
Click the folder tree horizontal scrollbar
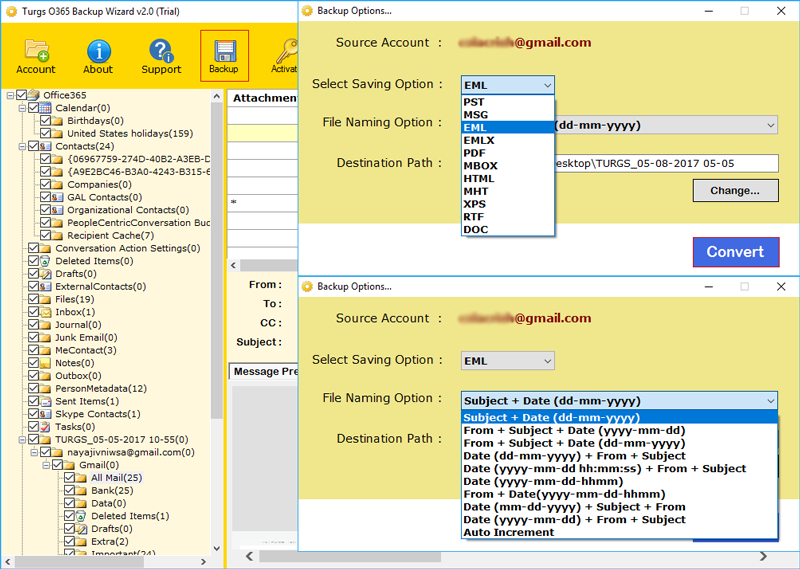pyautogui.click(x=104, y=561)
